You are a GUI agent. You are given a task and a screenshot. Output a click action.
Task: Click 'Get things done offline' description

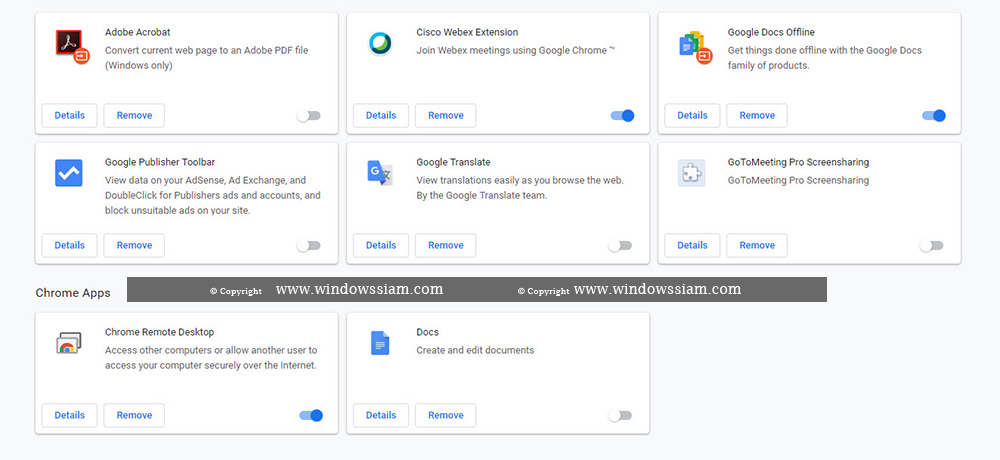coord(825,57)
